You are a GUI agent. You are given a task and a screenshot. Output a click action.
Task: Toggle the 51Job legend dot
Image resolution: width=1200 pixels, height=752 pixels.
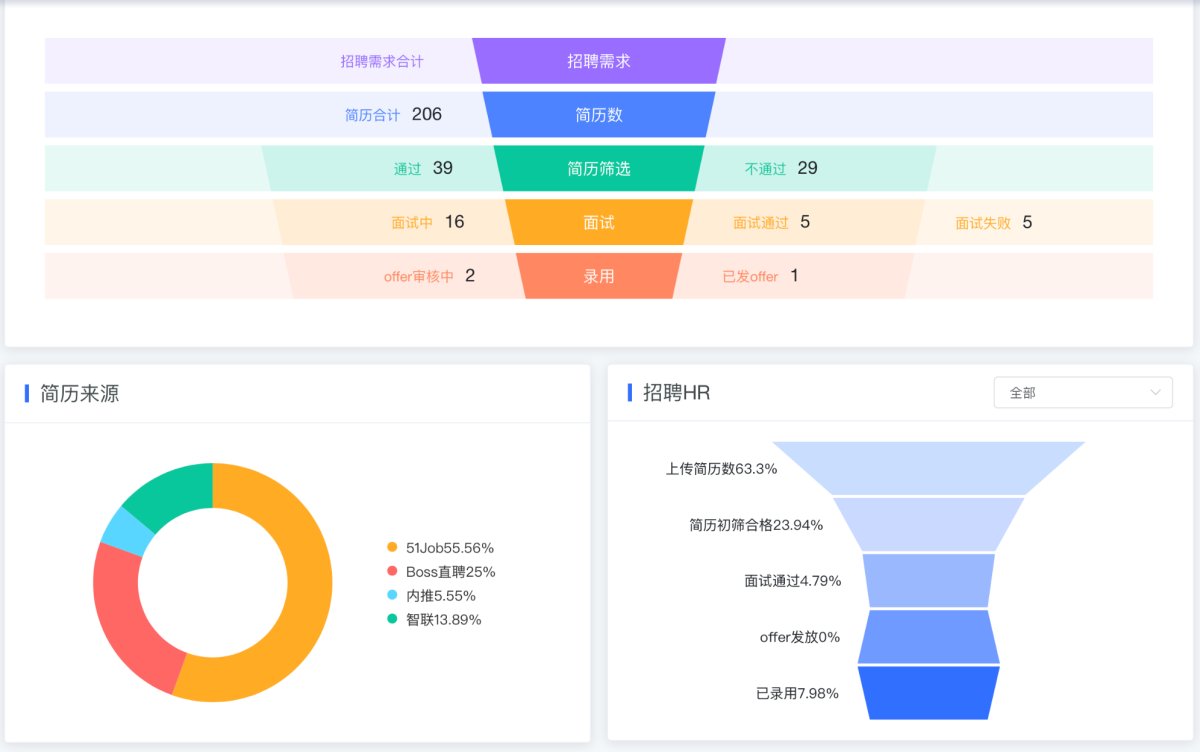point(392,547)
